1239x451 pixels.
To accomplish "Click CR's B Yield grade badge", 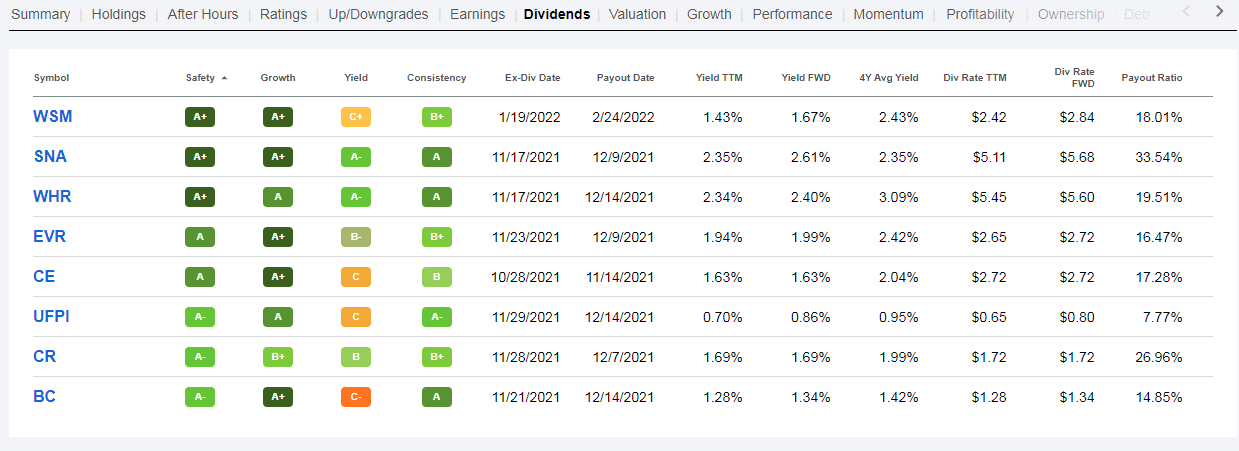I will tap(356, 357).
